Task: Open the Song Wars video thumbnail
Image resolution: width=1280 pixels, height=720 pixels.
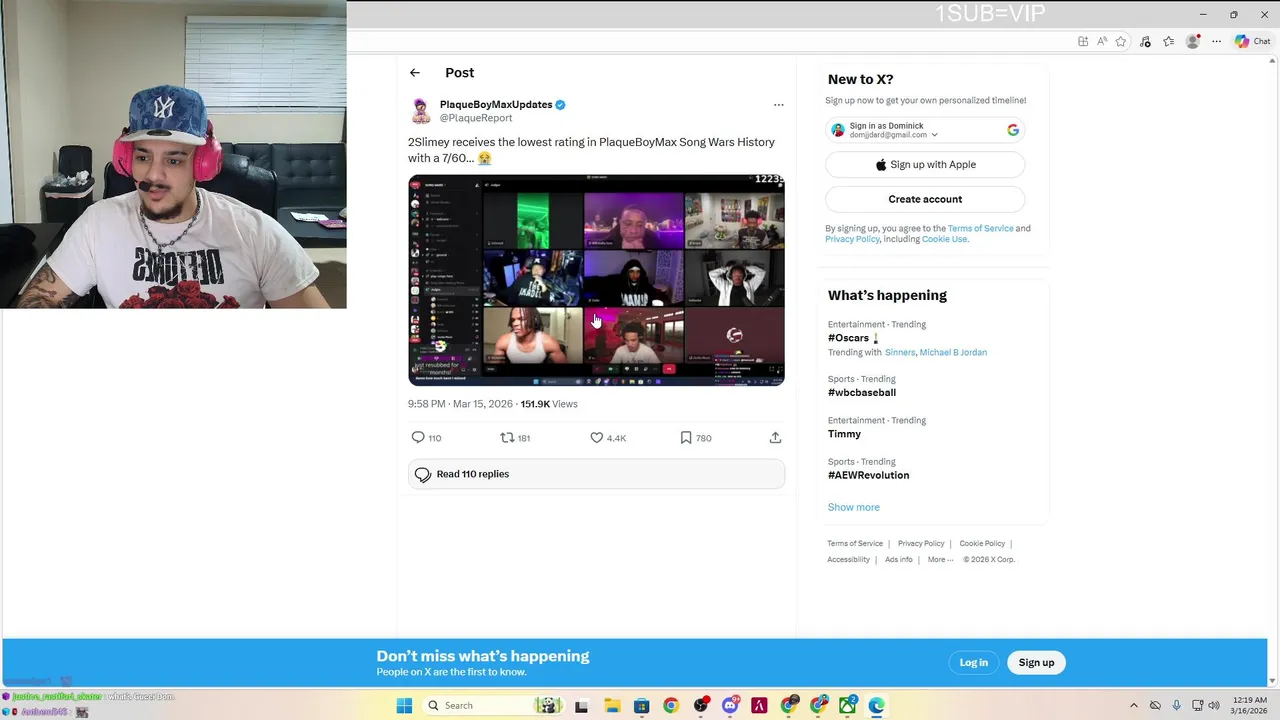Action: pos(596,280)
